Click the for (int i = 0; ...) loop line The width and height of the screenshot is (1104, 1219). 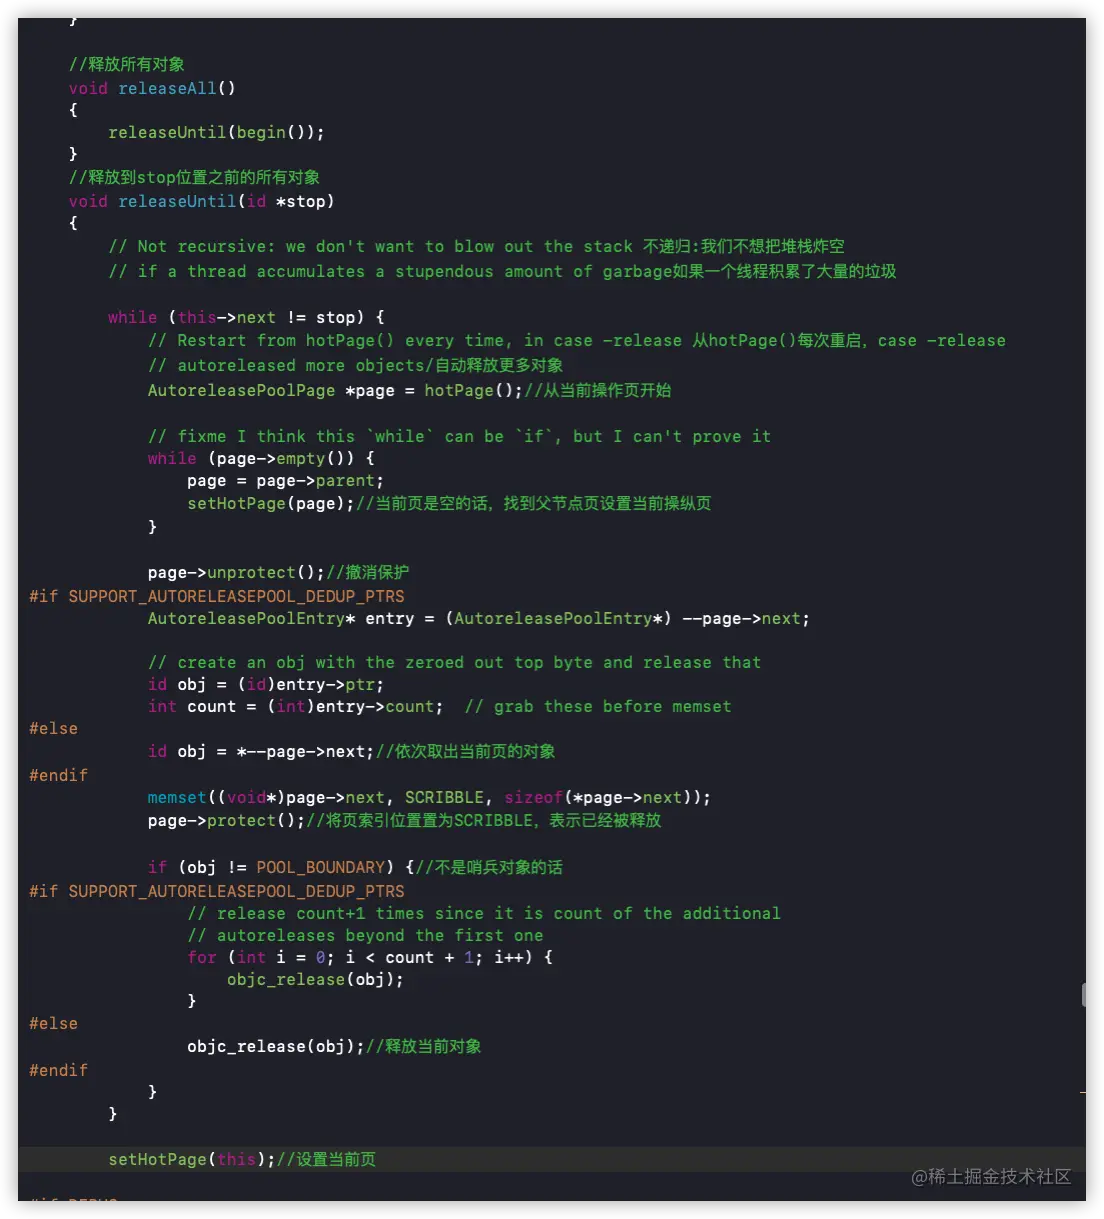pos(370,957)
